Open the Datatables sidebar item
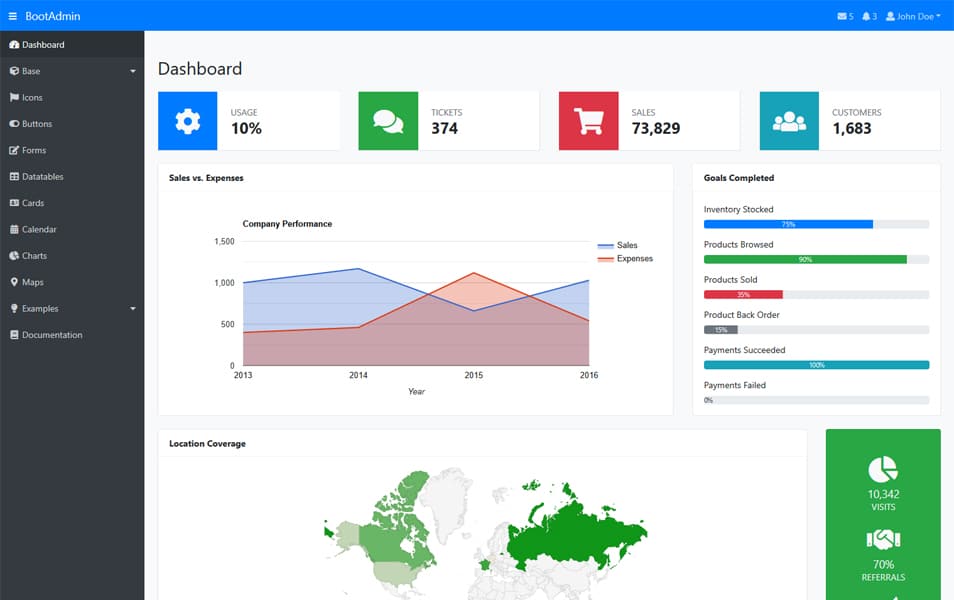954x600 pixels. pos(42,177)
